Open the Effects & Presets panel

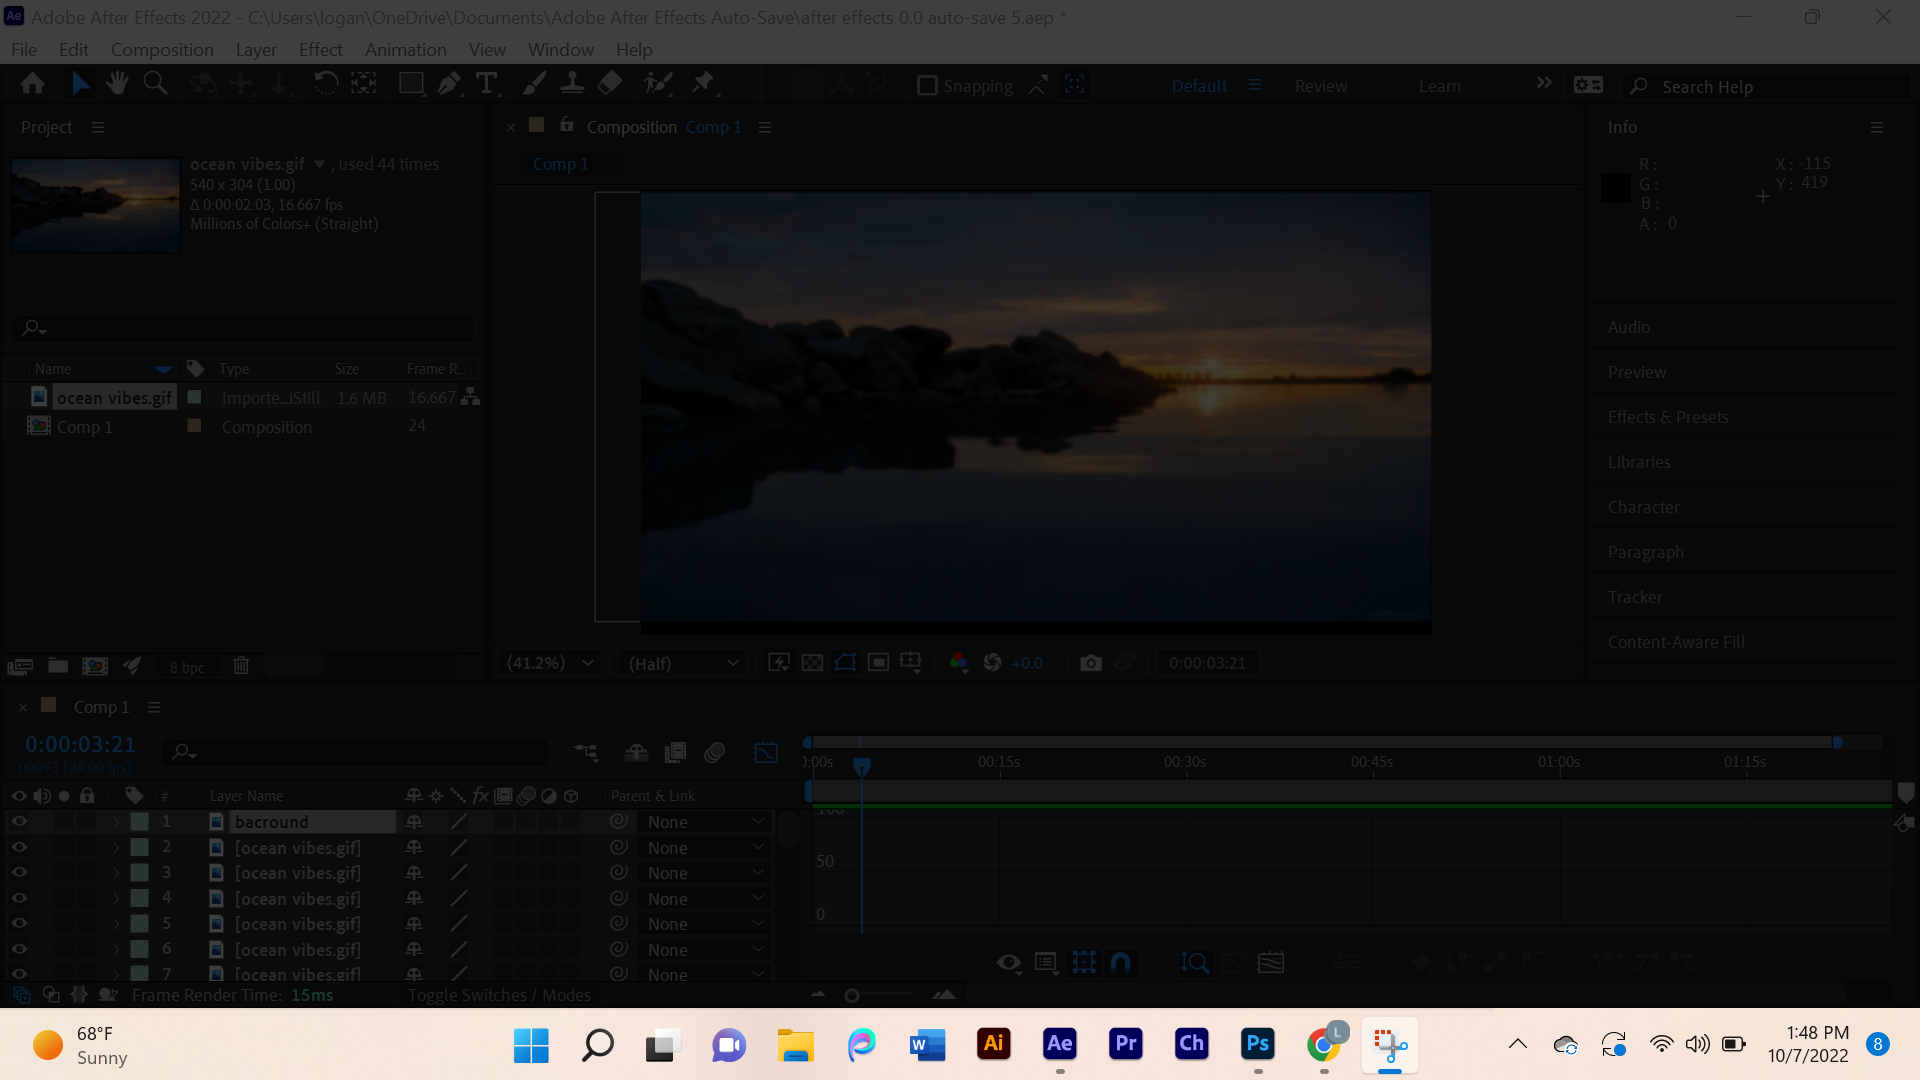point(1667,417)
